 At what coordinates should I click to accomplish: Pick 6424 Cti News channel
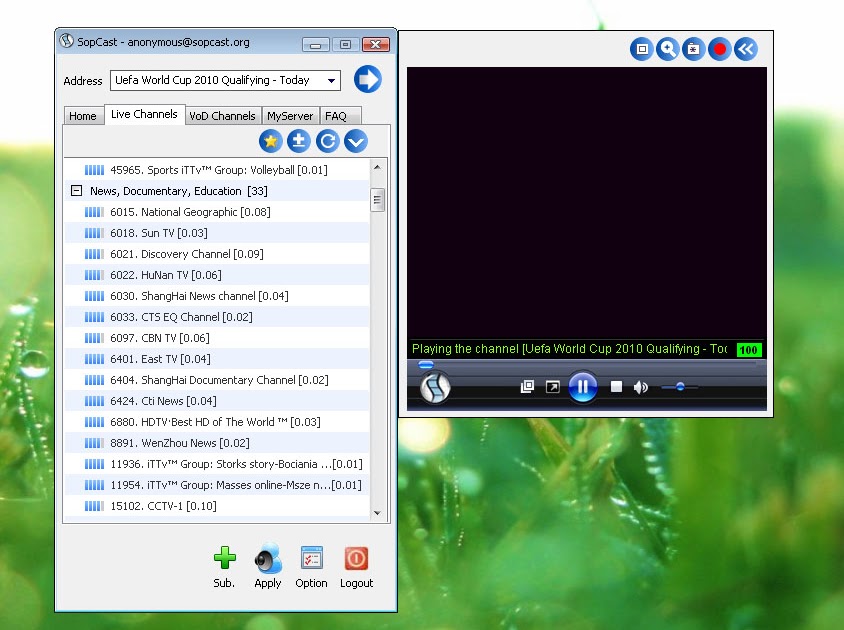tap(217, 401)
